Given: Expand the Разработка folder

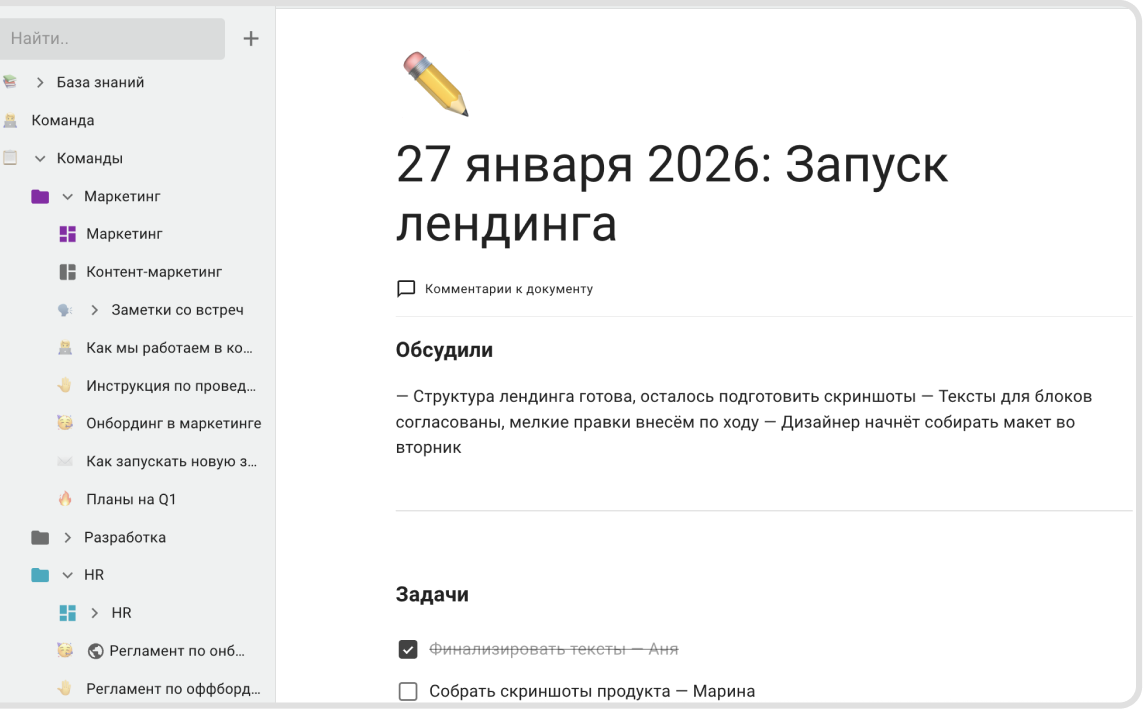Looking at the screenshot, I should (68, 538).
